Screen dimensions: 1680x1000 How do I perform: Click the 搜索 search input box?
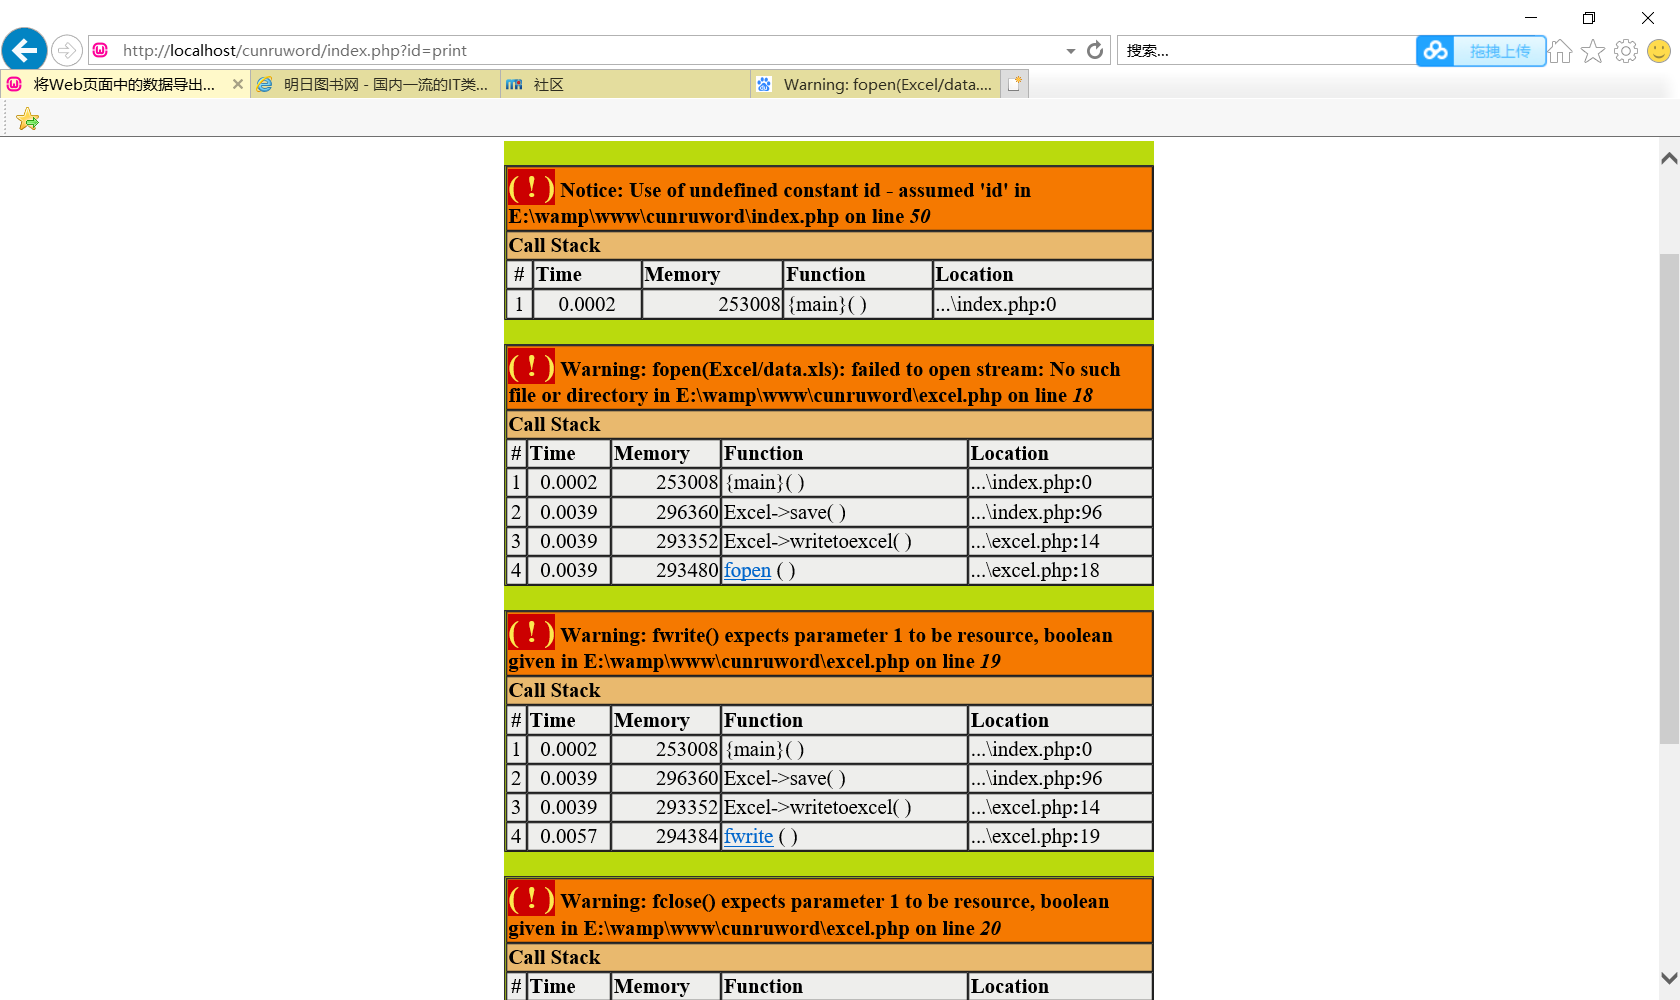[x=1266, y=50]
